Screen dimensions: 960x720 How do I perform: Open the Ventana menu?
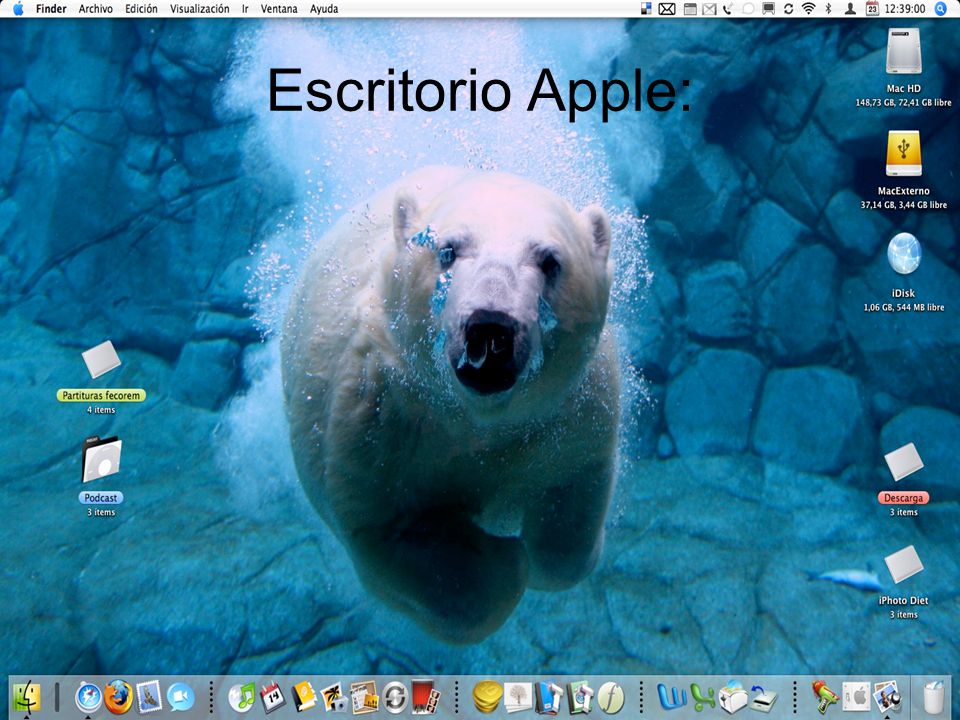coord(279,9)
